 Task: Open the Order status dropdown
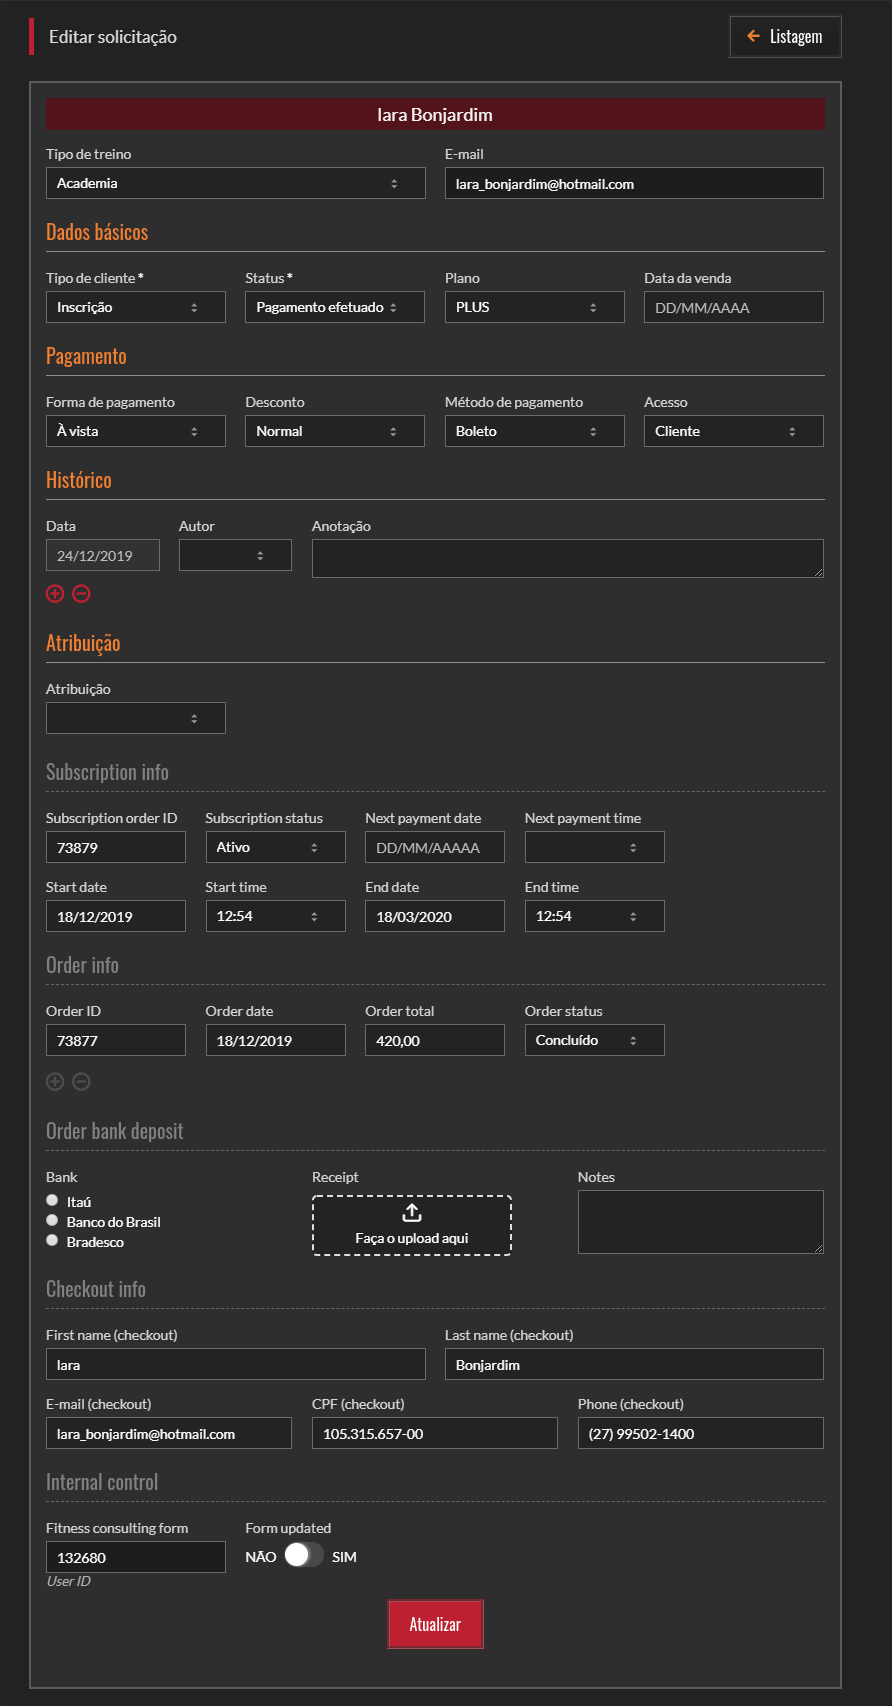[594, 1040]
